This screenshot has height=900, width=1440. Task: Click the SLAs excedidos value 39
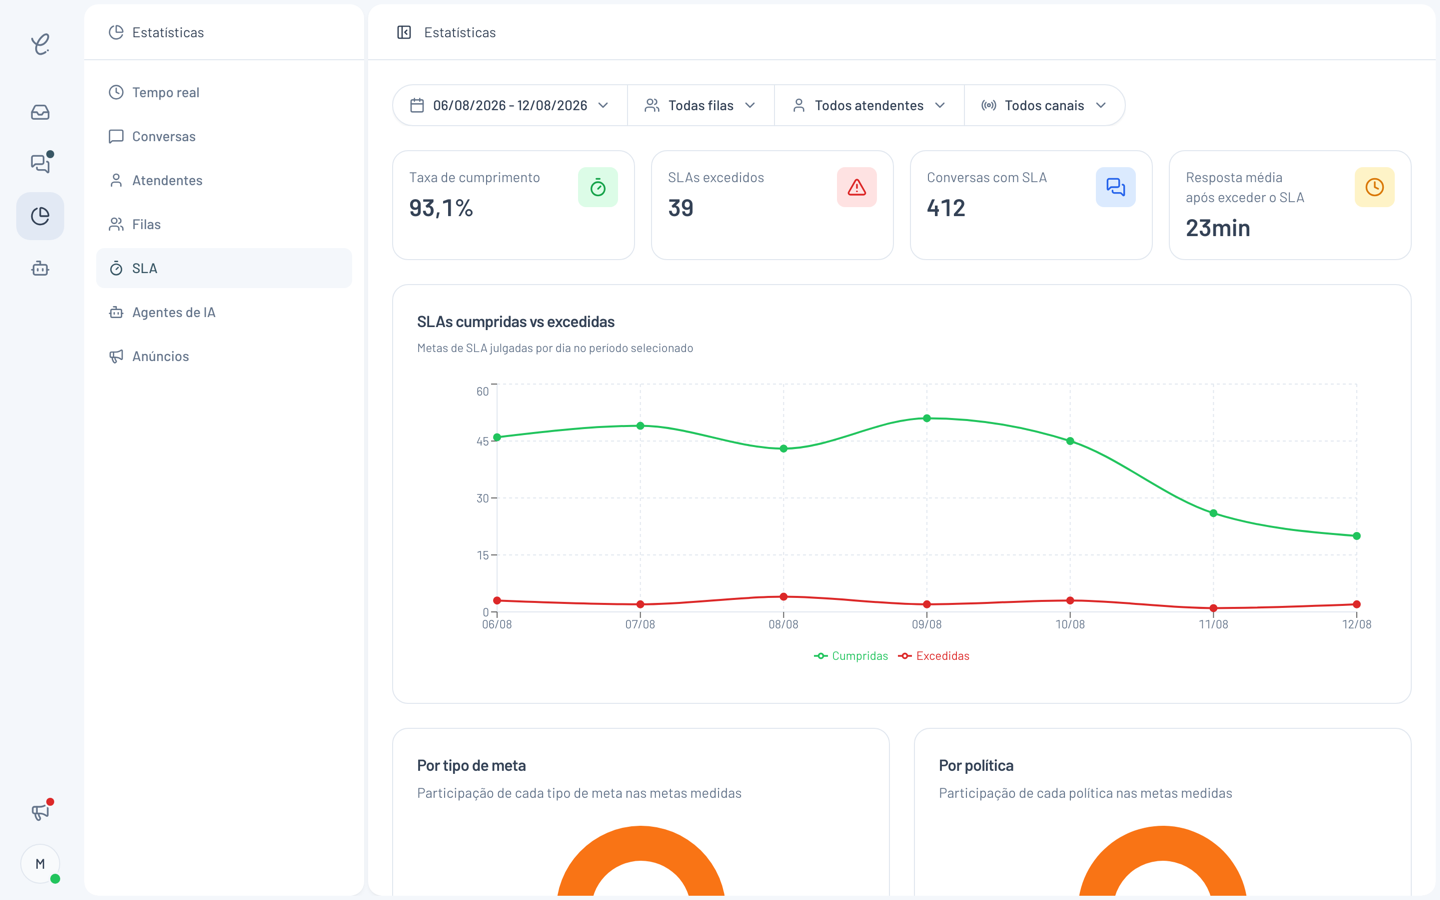point(681,208)
